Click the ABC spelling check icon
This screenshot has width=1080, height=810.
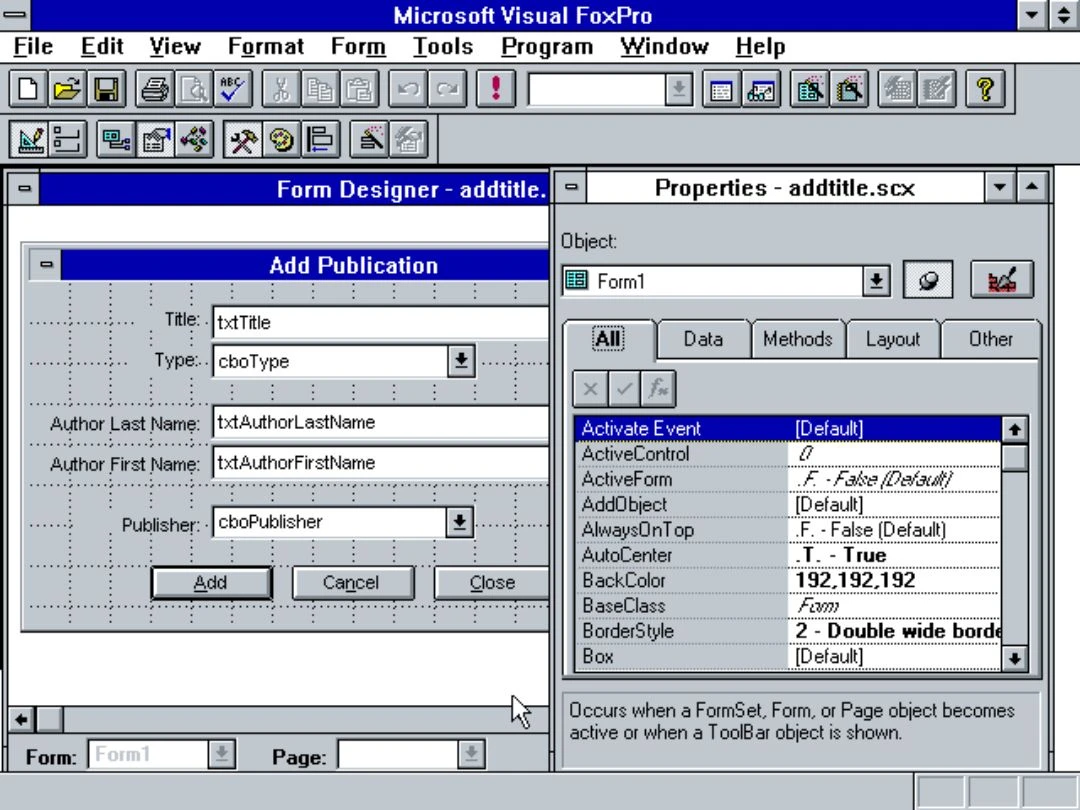[233, 90]
